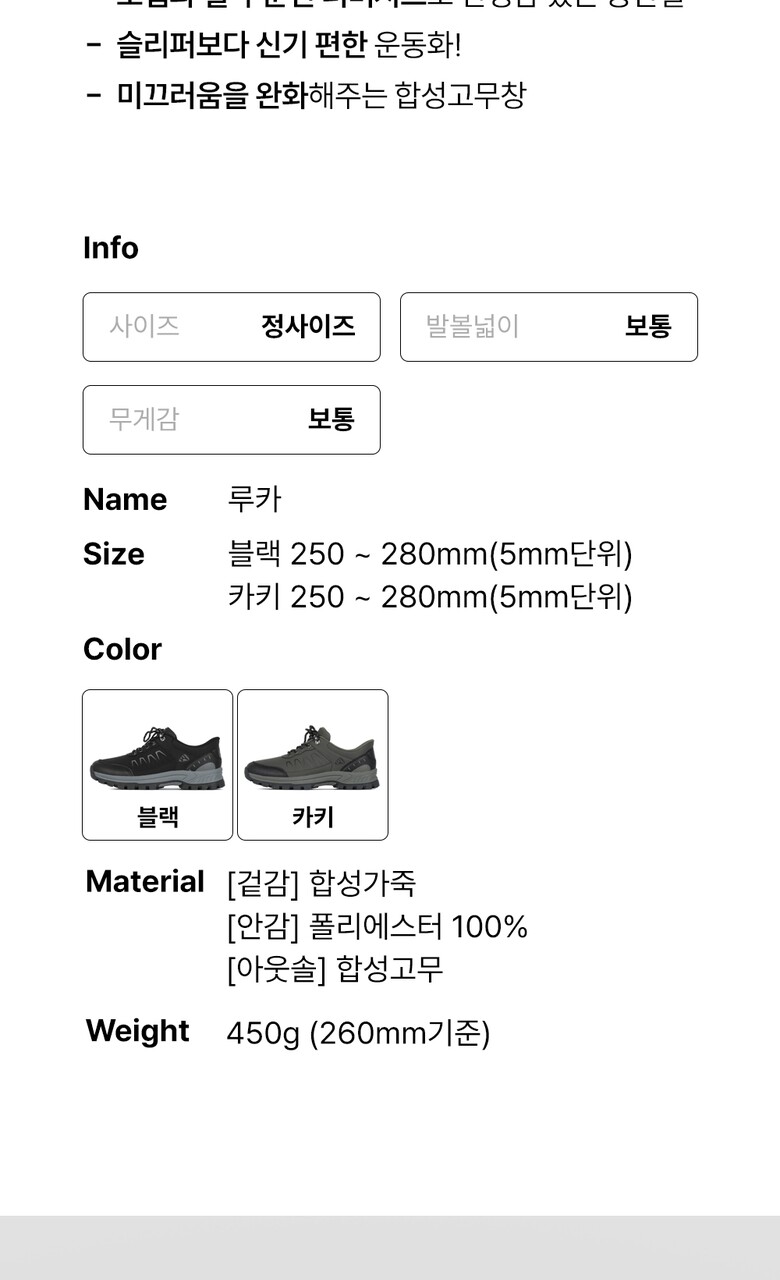Click the black sneaker image
Viewport: 780px width, 1280px height.
(x=157, y=759)
